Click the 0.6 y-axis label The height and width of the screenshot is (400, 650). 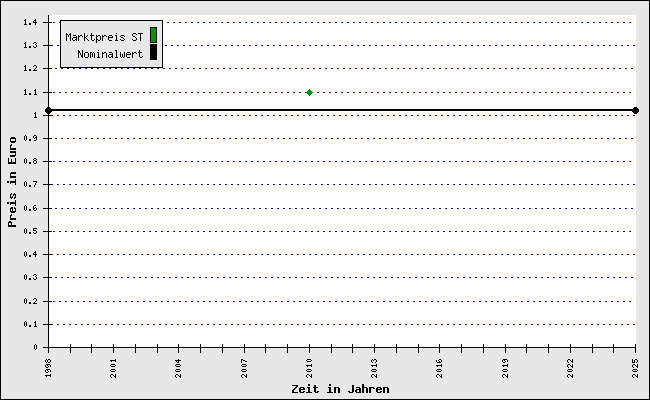tap(30, 208)
